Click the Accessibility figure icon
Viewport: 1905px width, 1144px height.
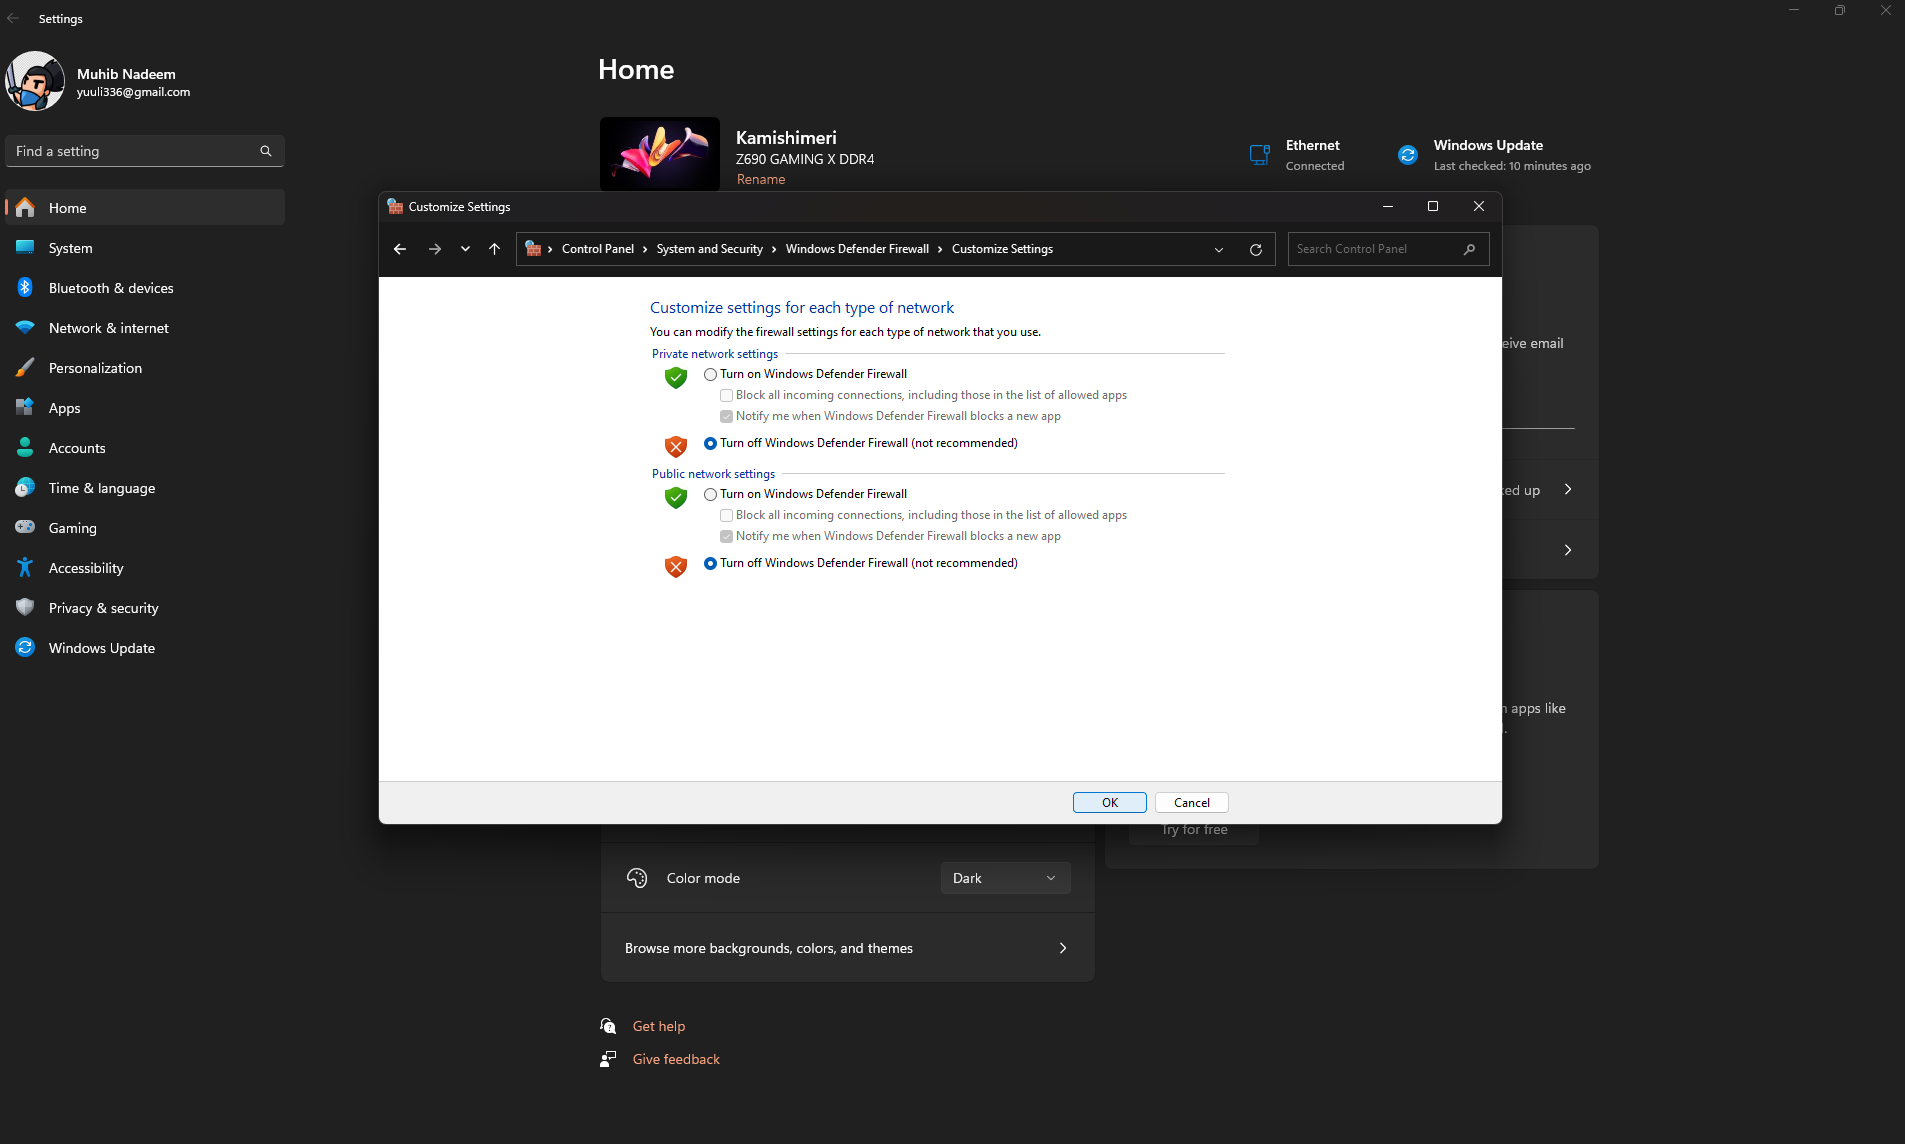[x=25, y=568]
